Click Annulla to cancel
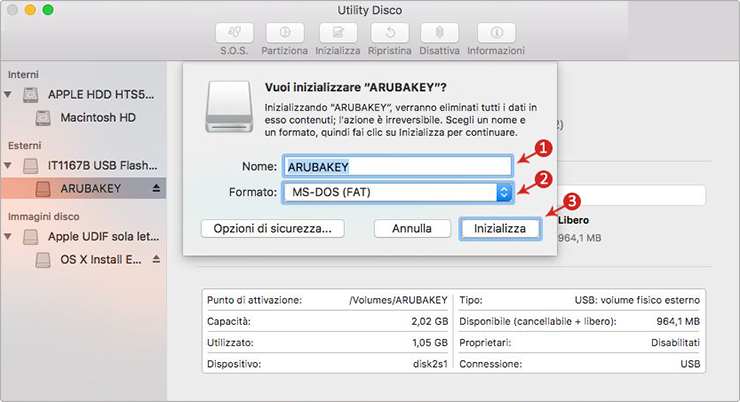The height and width of the screenshot is (402, 740). [412, 229]
